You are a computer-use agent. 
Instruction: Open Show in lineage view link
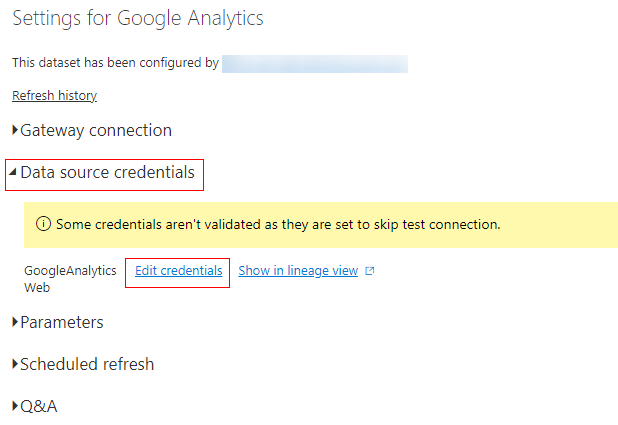298,271
